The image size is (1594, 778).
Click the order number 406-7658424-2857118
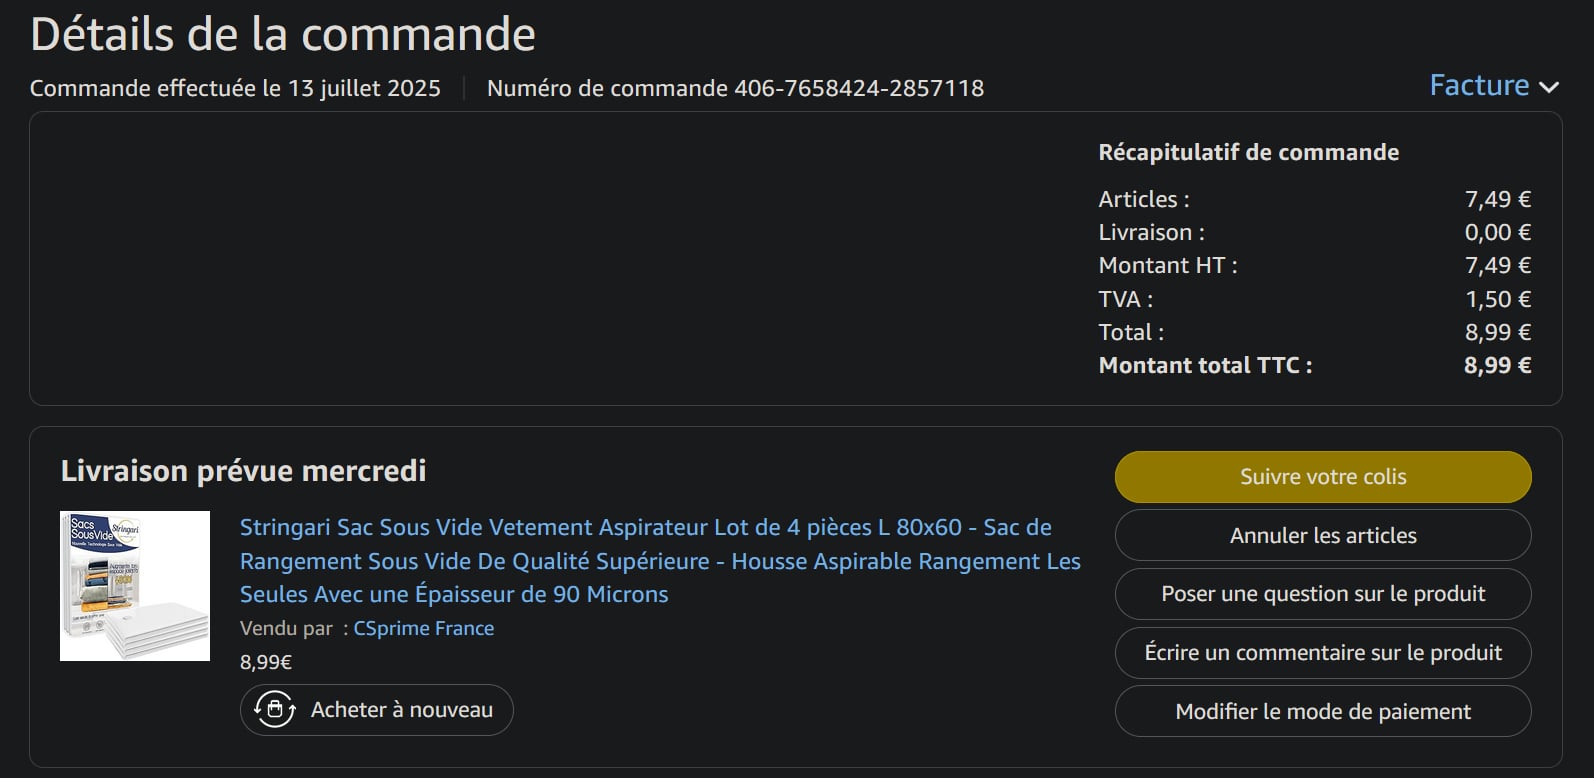pos(858,88)
